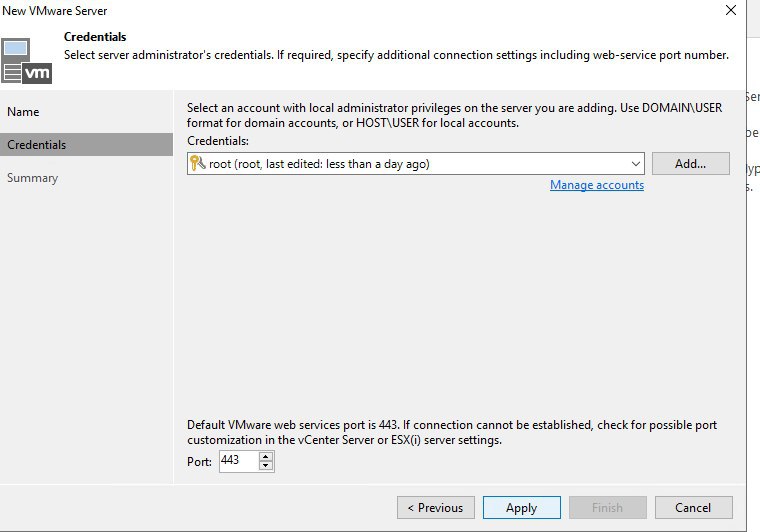Click inside the Port number field

(x=238, y=461)
